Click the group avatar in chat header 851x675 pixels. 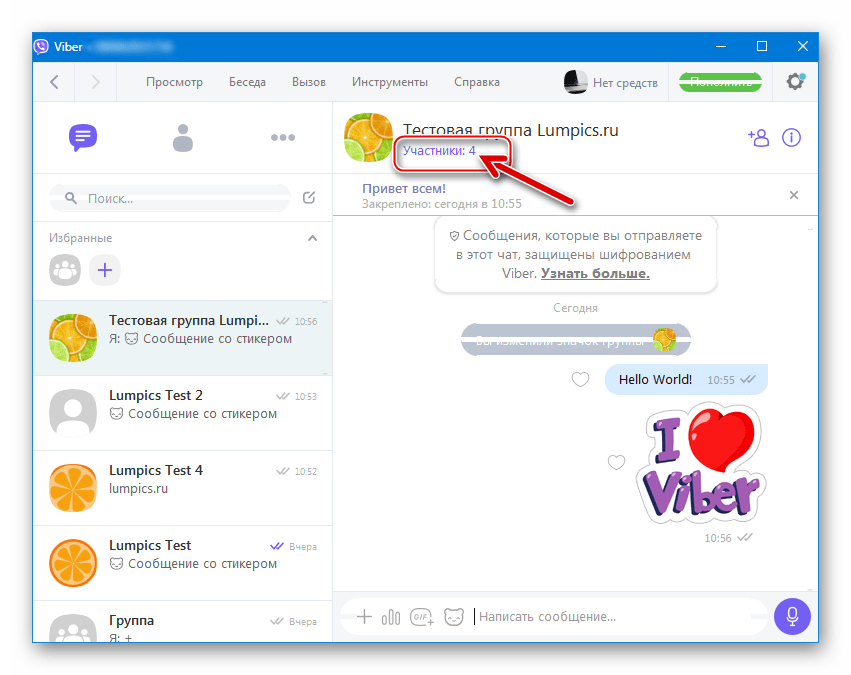pos(369,137)
